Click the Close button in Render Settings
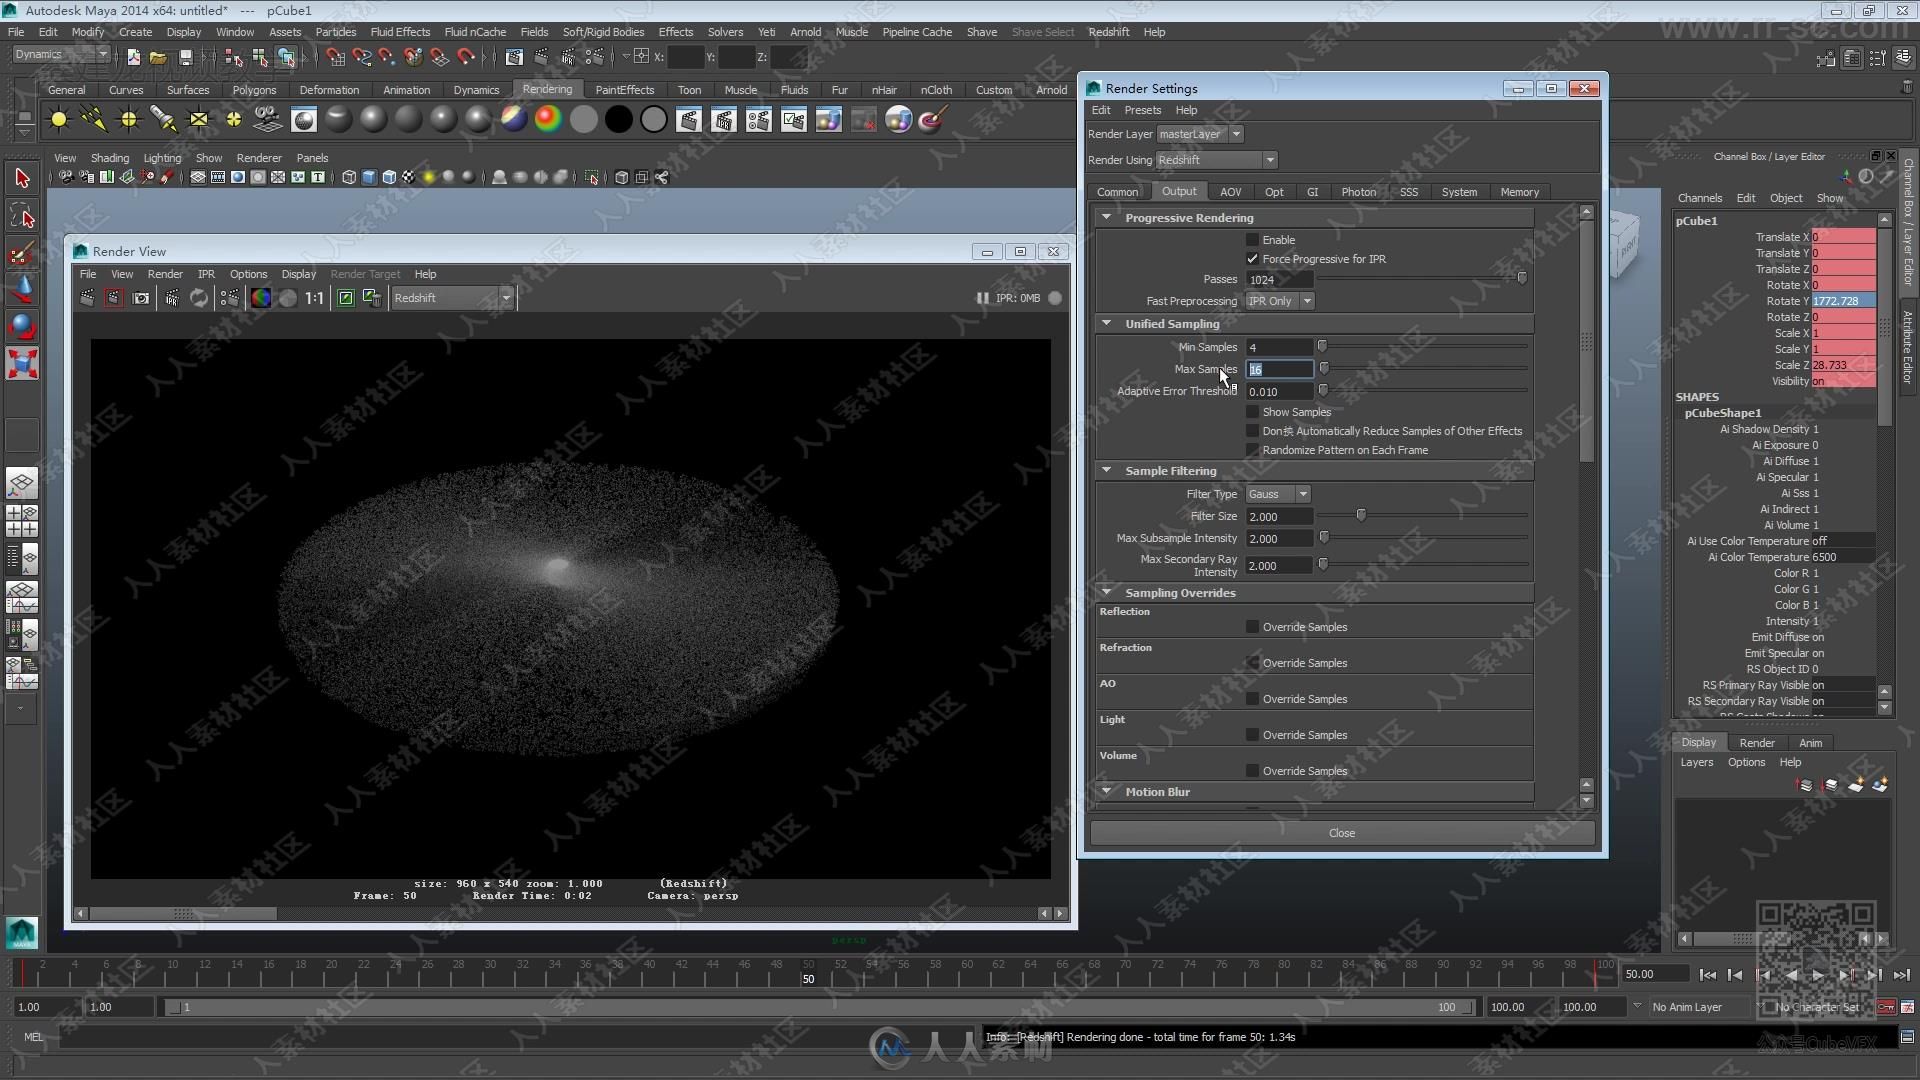Viewport: 1920px width, 1080px height. click(x=1342, y=832)
